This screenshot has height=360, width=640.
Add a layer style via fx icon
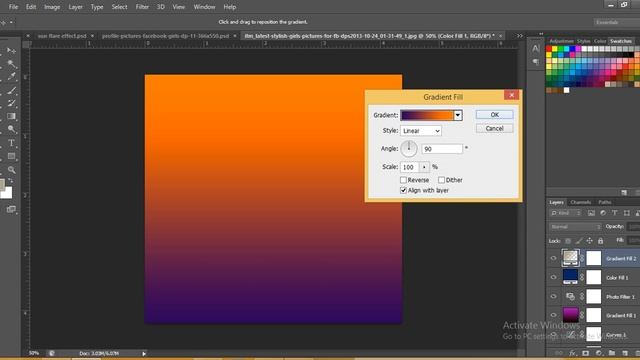coord(572,353)
